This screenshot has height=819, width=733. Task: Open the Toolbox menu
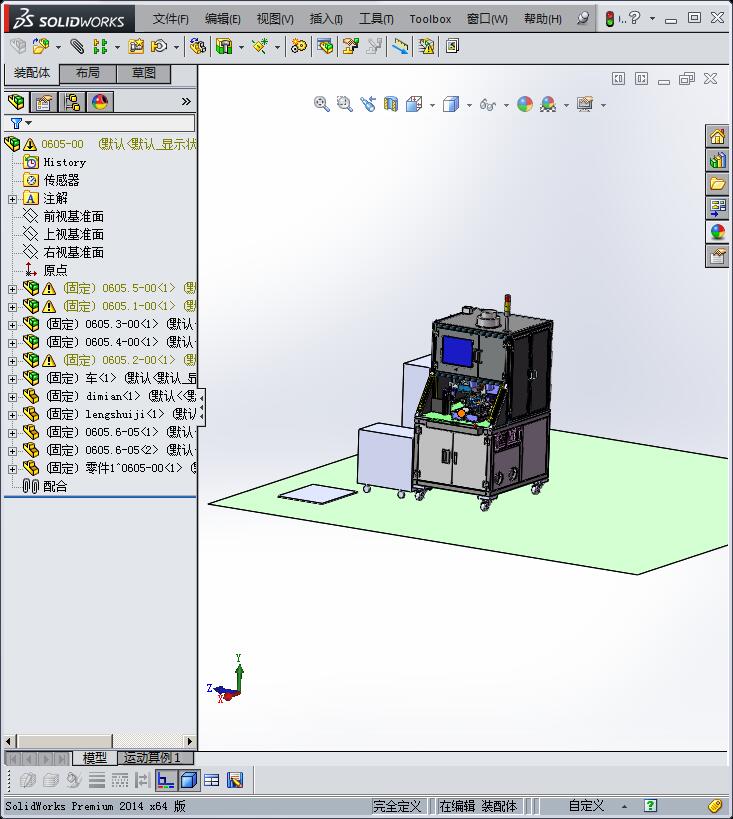tap(430, 19)
